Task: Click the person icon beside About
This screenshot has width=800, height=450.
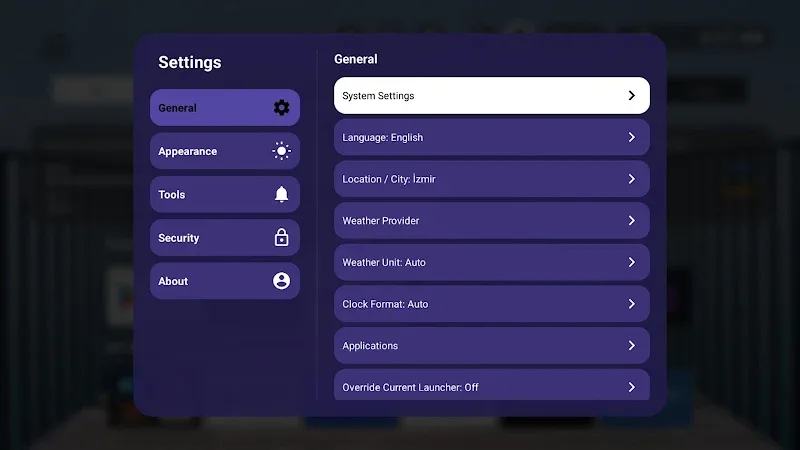Action: 281,281
